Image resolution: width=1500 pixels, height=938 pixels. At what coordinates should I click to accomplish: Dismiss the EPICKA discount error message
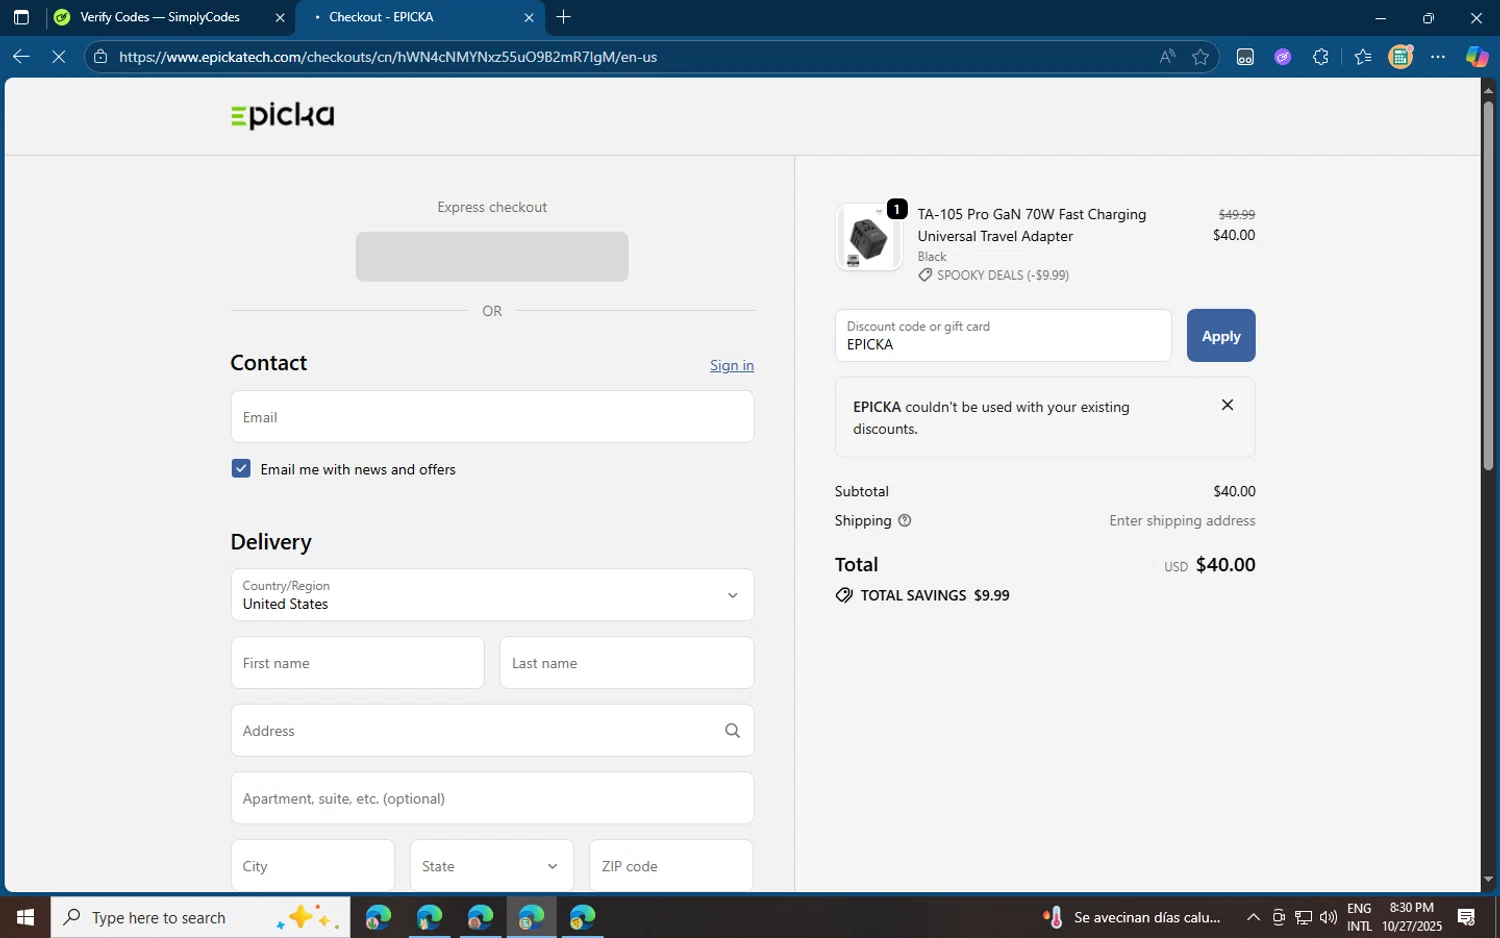click(x=1227, y=405)
